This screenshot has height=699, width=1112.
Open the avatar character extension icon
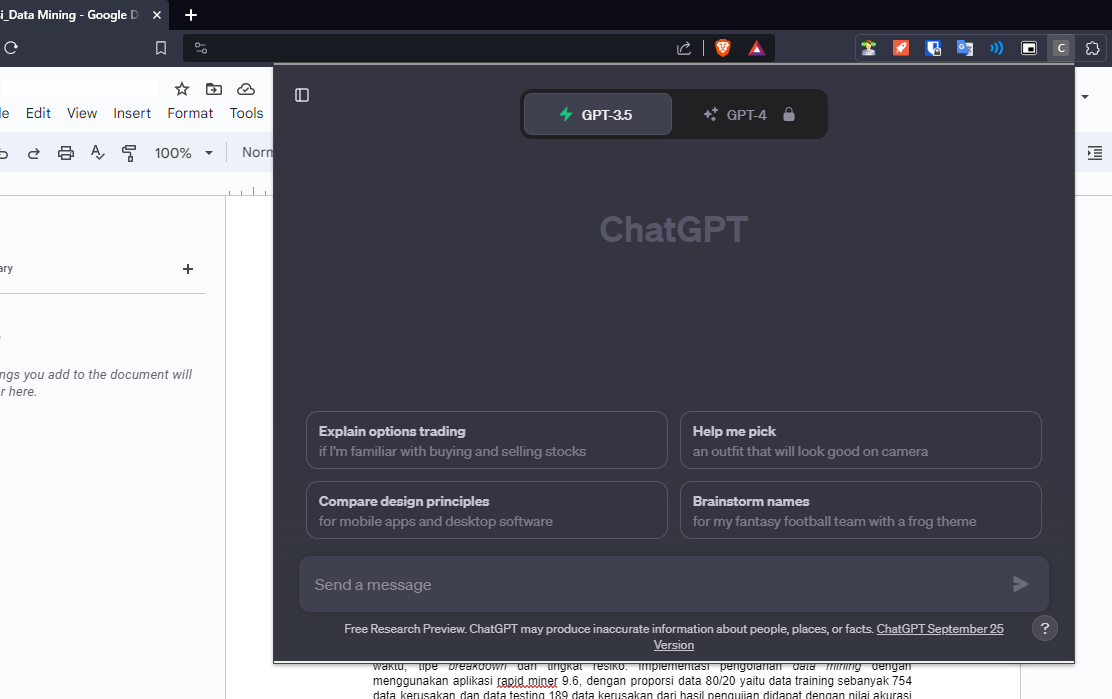tap(869, 48)
